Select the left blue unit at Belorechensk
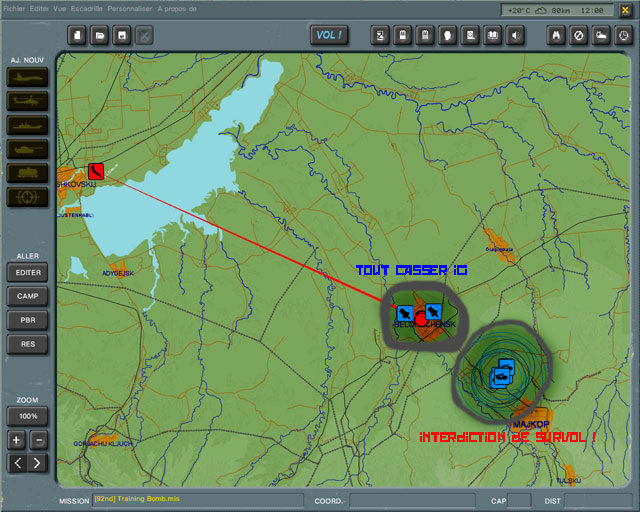This screenshot has width=640, height=512. (404, 314)
